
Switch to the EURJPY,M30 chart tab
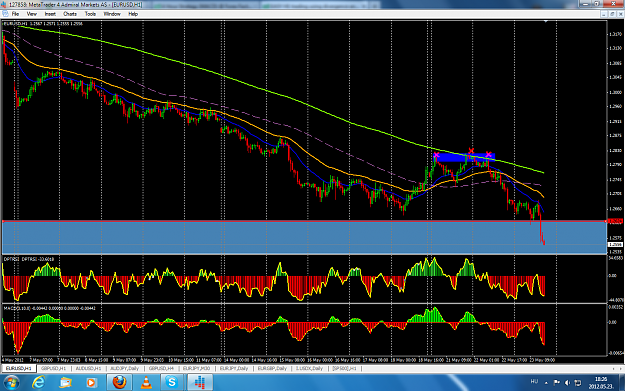196,368
